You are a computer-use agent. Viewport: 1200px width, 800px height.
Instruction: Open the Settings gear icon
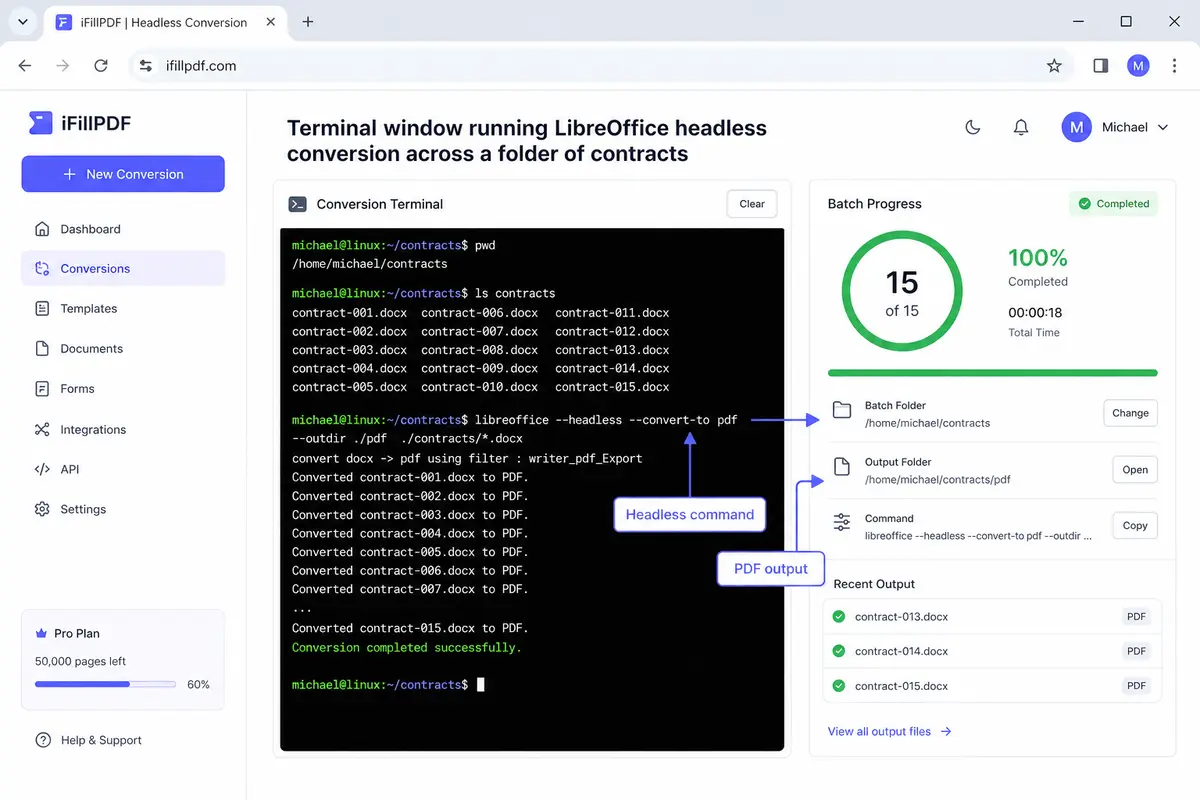42,509
